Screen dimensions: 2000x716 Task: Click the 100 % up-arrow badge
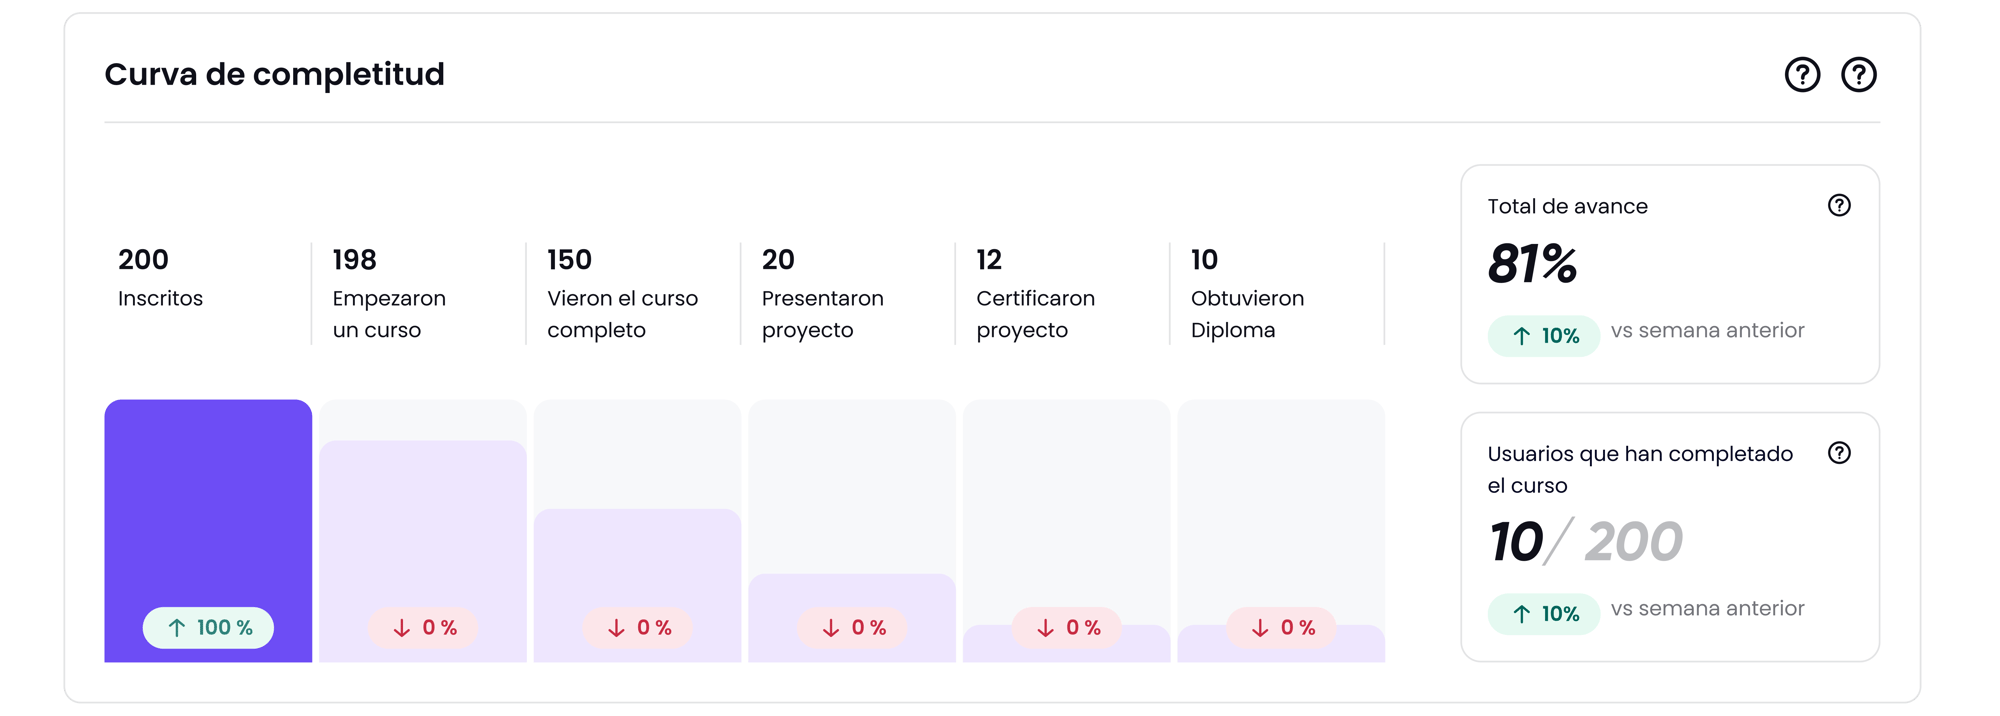coord(208,628)
